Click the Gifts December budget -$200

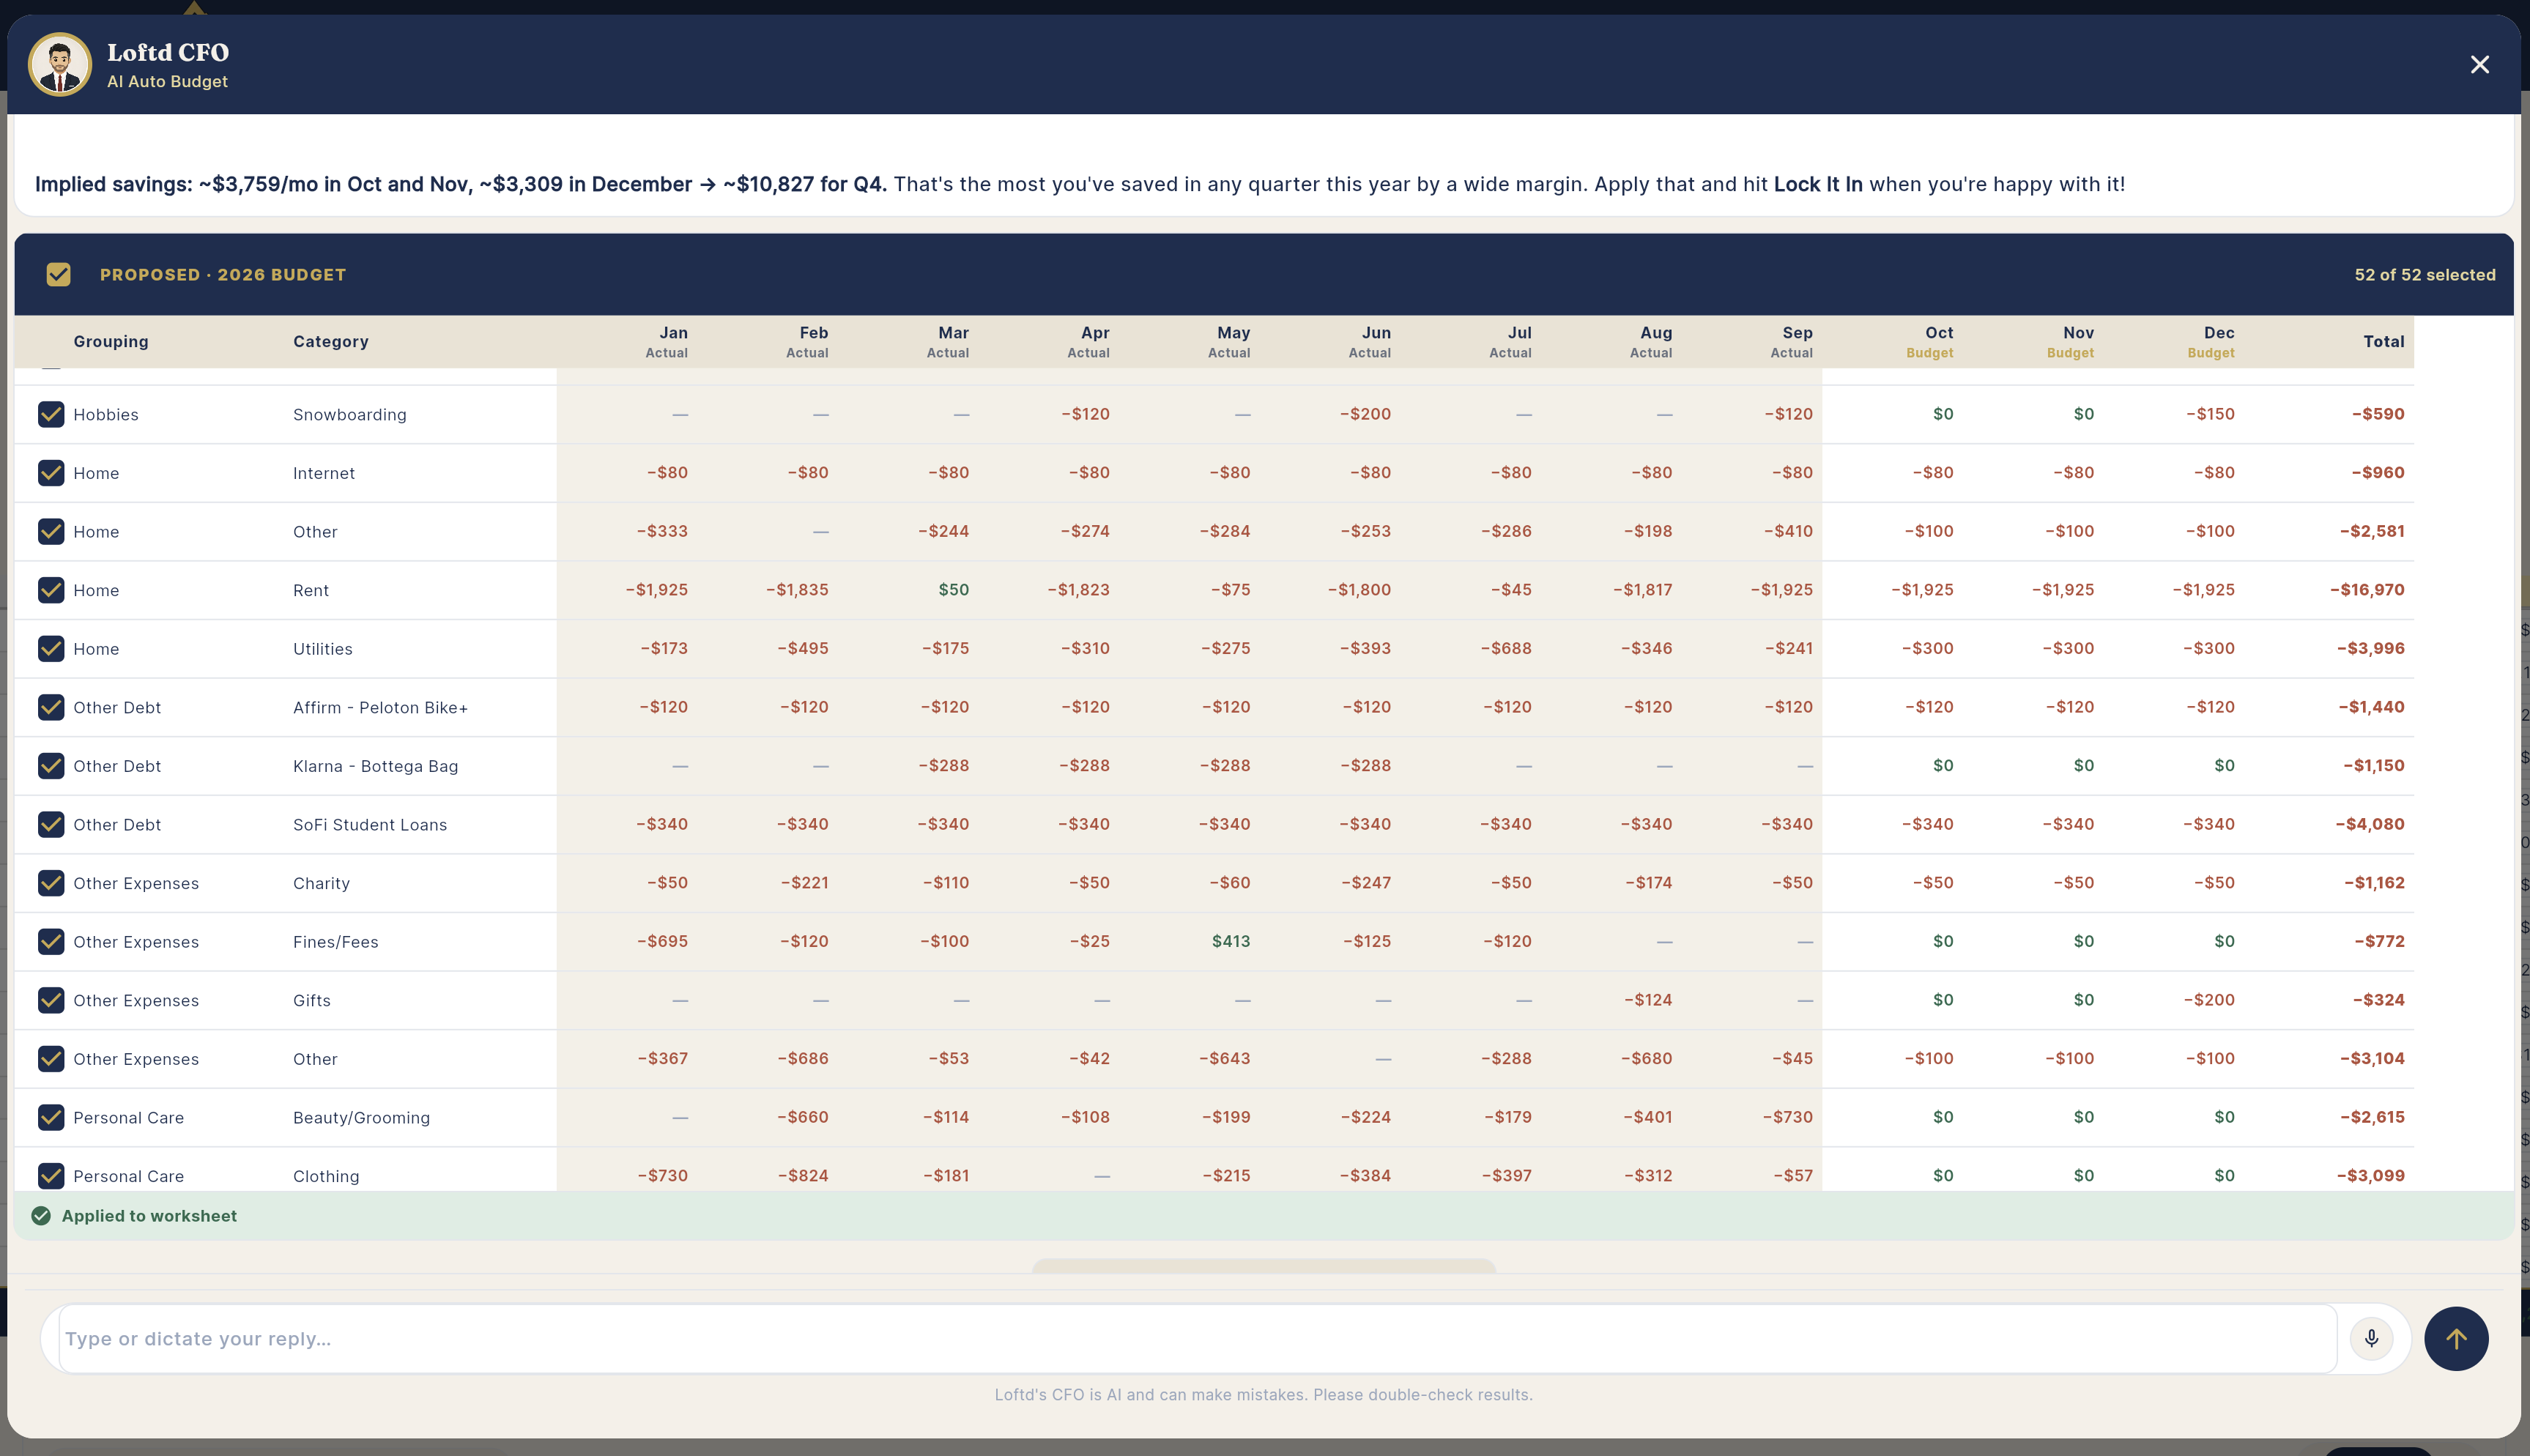click(2210, 1000)
